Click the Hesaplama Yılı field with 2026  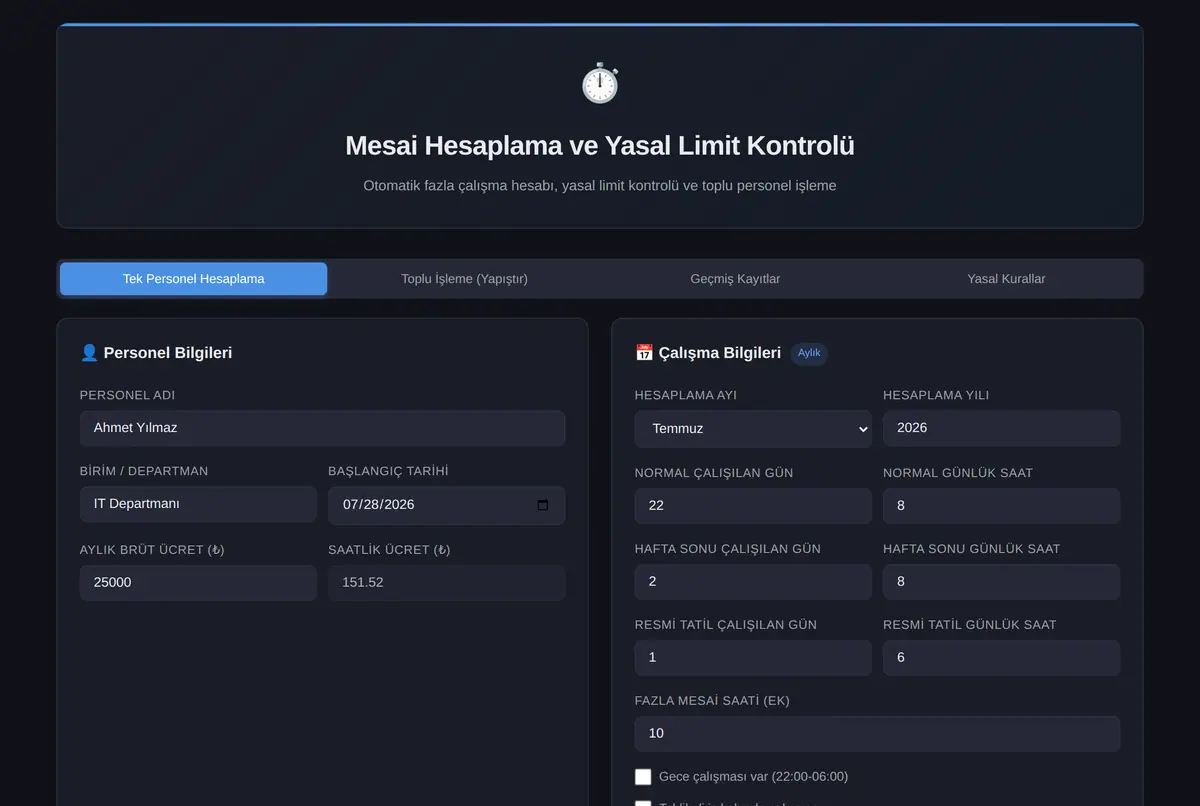(x=1001, y=428)
